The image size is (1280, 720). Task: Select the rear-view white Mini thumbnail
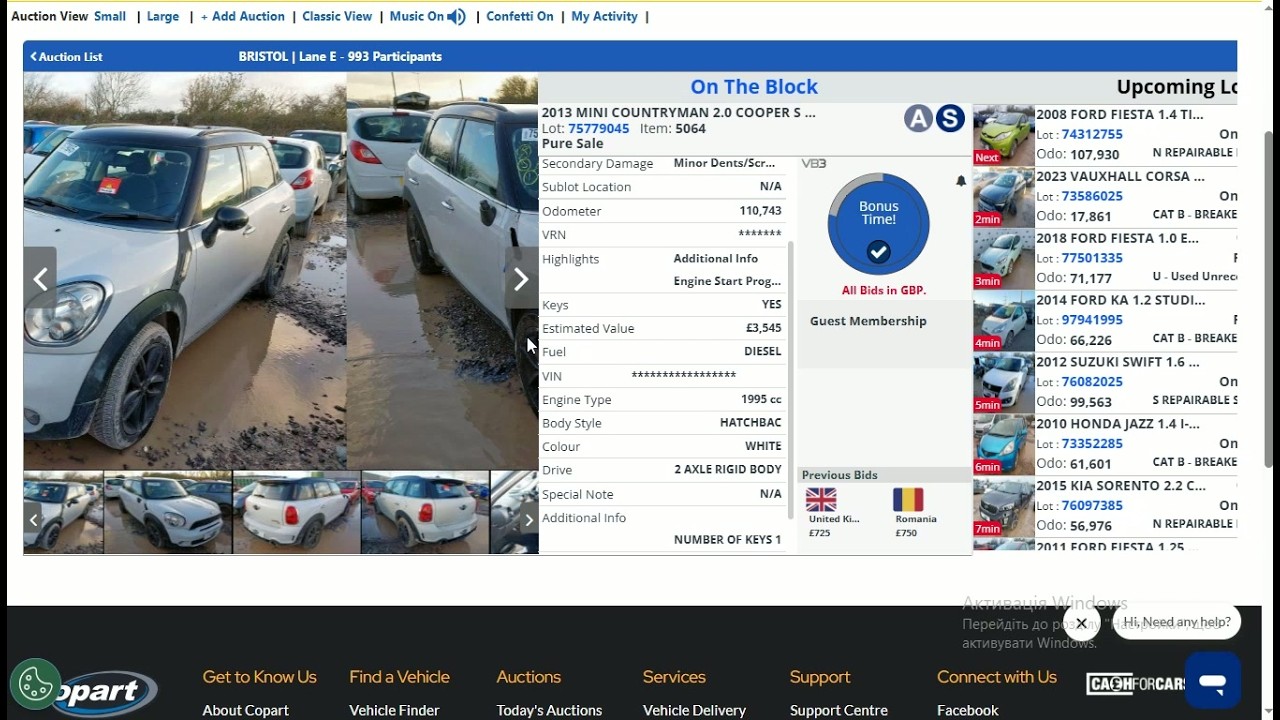pos(296,512)
